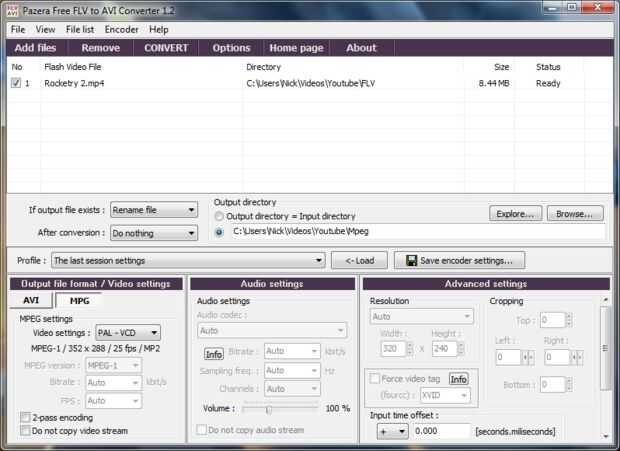Viewport: 620px width, 451px height.
Task: Select the custom output directory radio button
Action: pos(219,232)
